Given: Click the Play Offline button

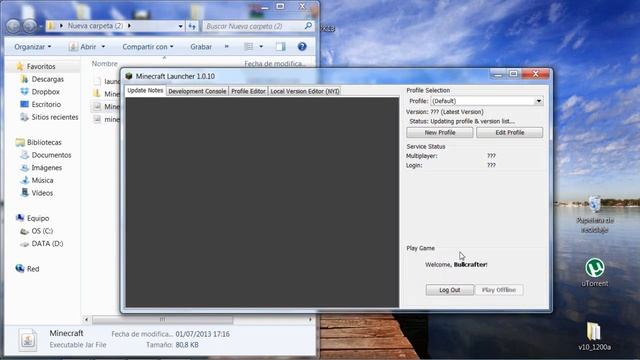Looking at the screenshot, I should click(x=499, y=290).
